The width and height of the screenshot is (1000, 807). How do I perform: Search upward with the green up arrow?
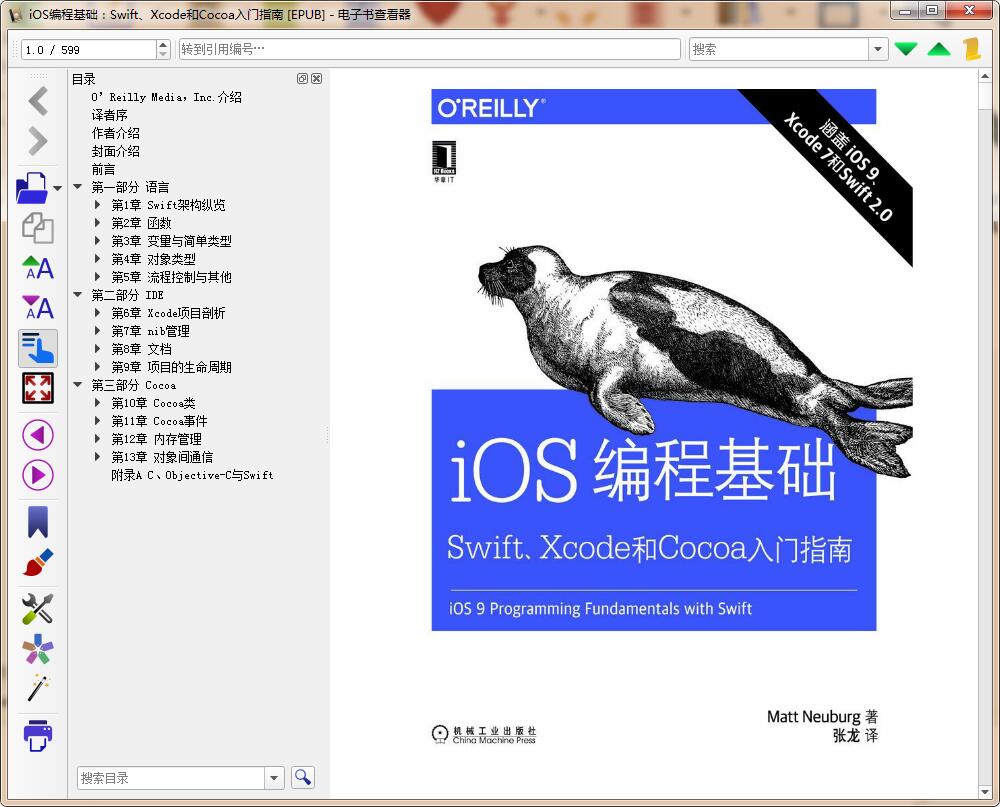[x=938, y=48]
